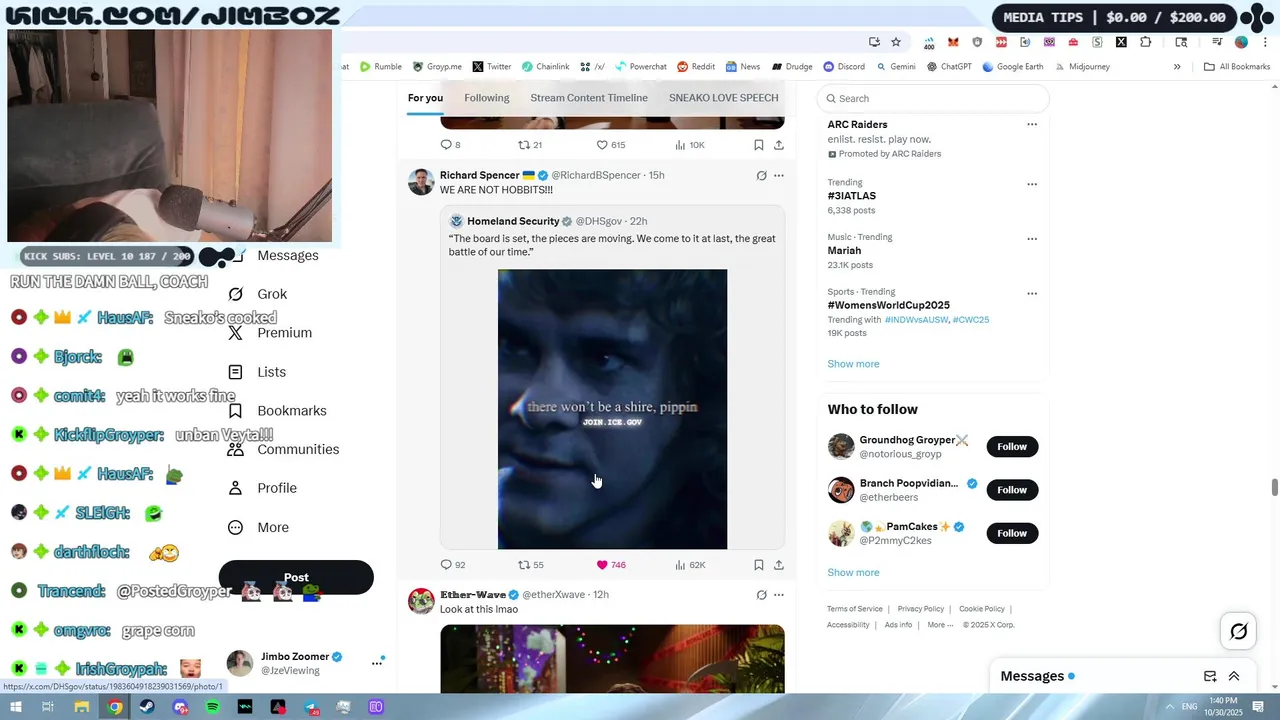Viewport: 1280px width, 720px height.
Task: Open Richard Spencer profile avatar
Action: (421, 182)
